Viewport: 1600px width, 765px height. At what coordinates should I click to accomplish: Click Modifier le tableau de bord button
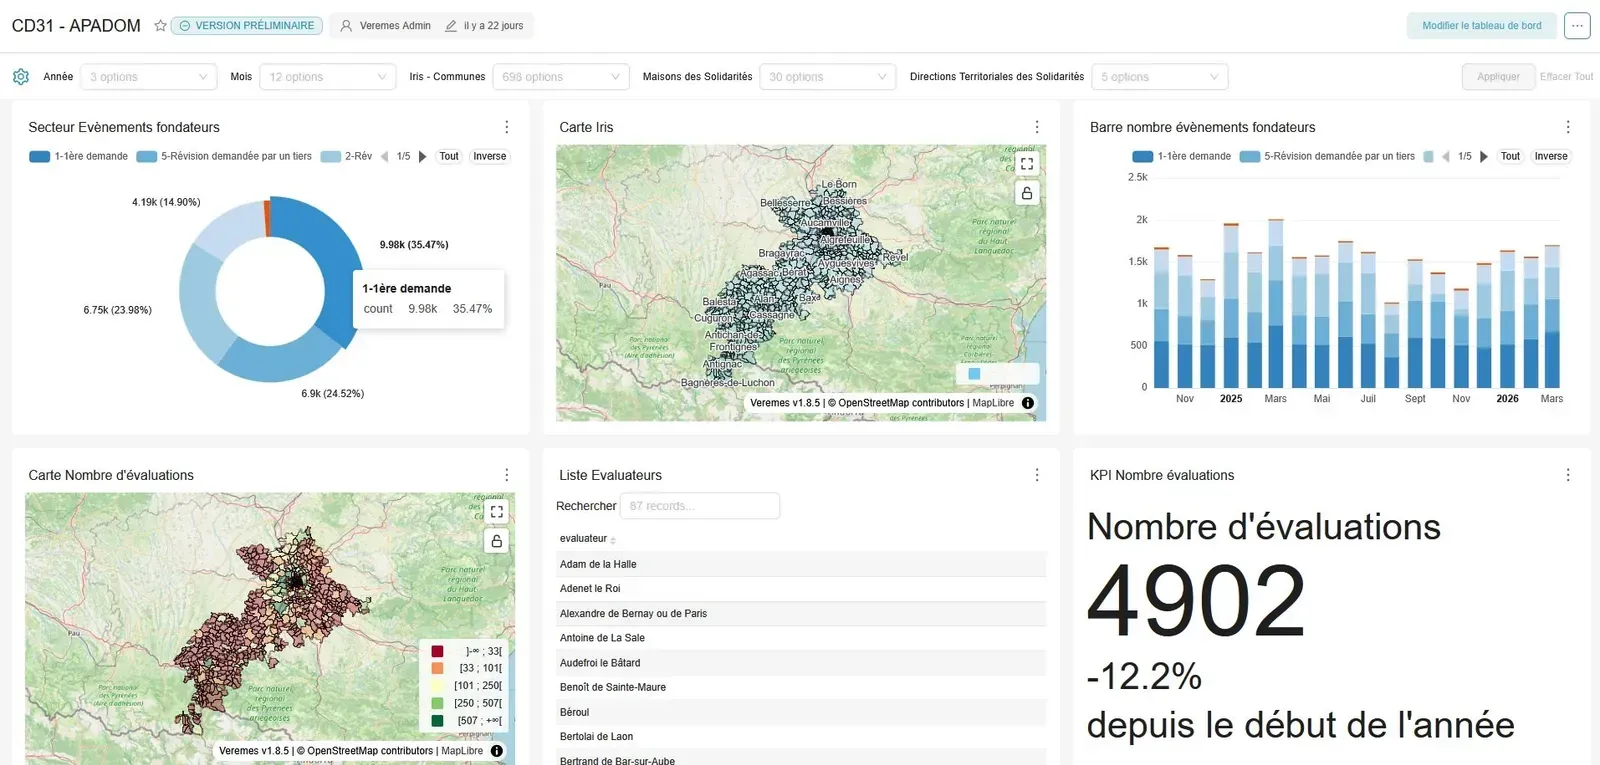[x=1482, y=26]
